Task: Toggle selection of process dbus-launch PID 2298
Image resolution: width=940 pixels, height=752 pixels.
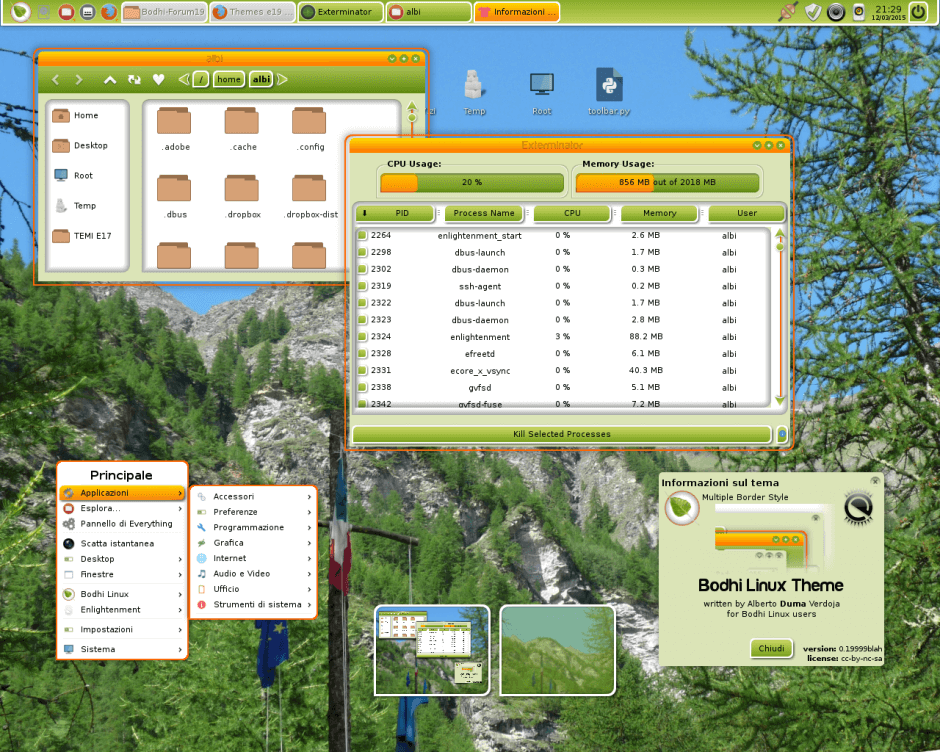Action: [363, 252]
